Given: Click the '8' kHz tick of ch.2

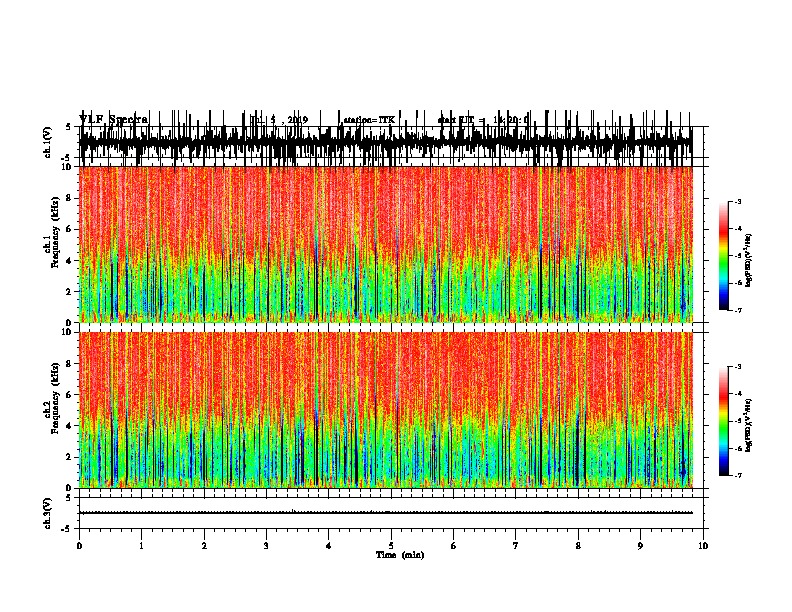Looking at the screenshot, I should click(x=69, y=363).
